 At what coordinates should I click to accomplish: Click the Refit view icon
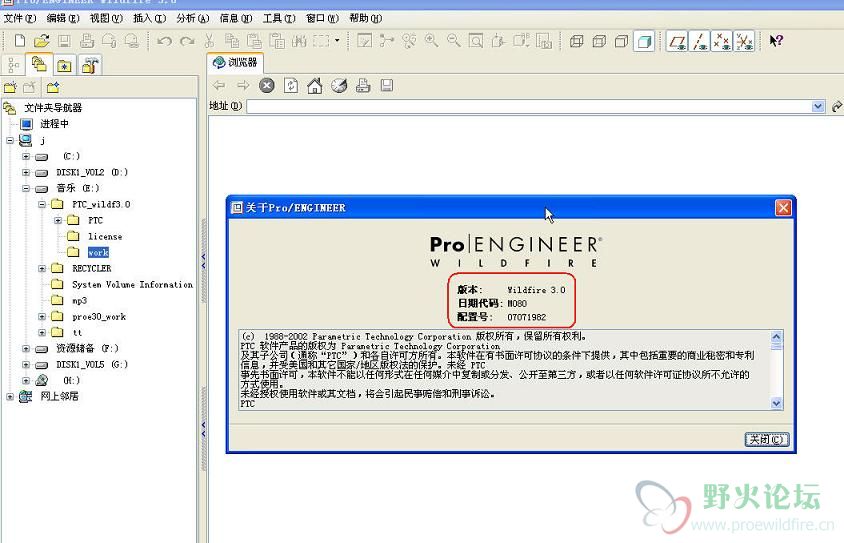point(476,41)
